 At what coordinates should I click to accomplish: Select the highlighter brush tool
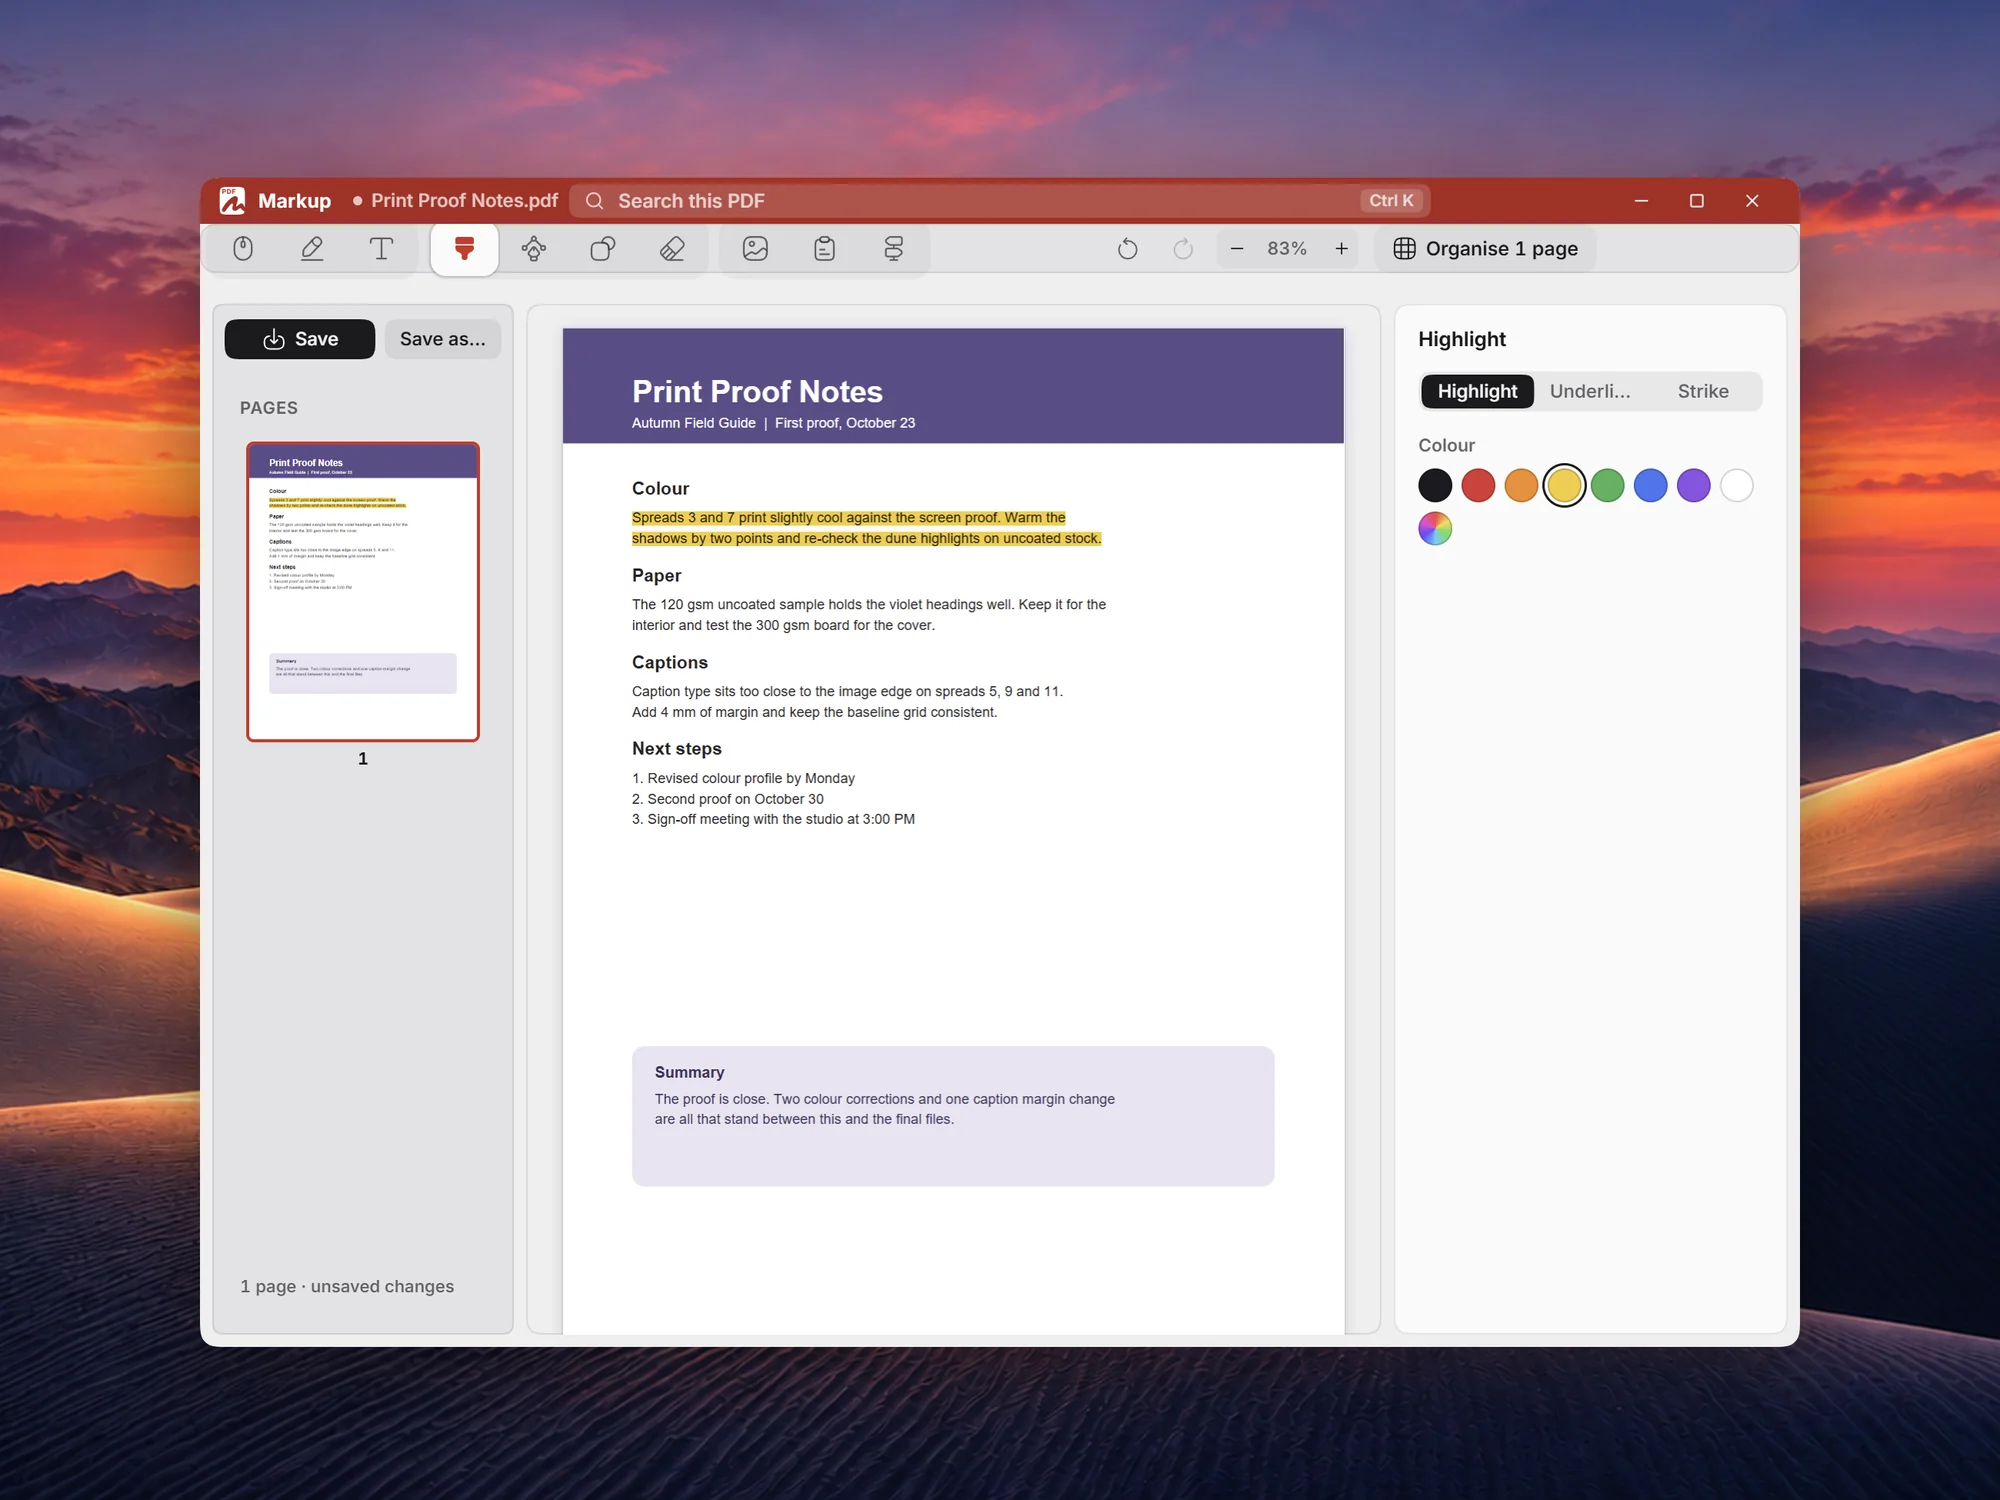pyautogui.click(x=464, y=249)
